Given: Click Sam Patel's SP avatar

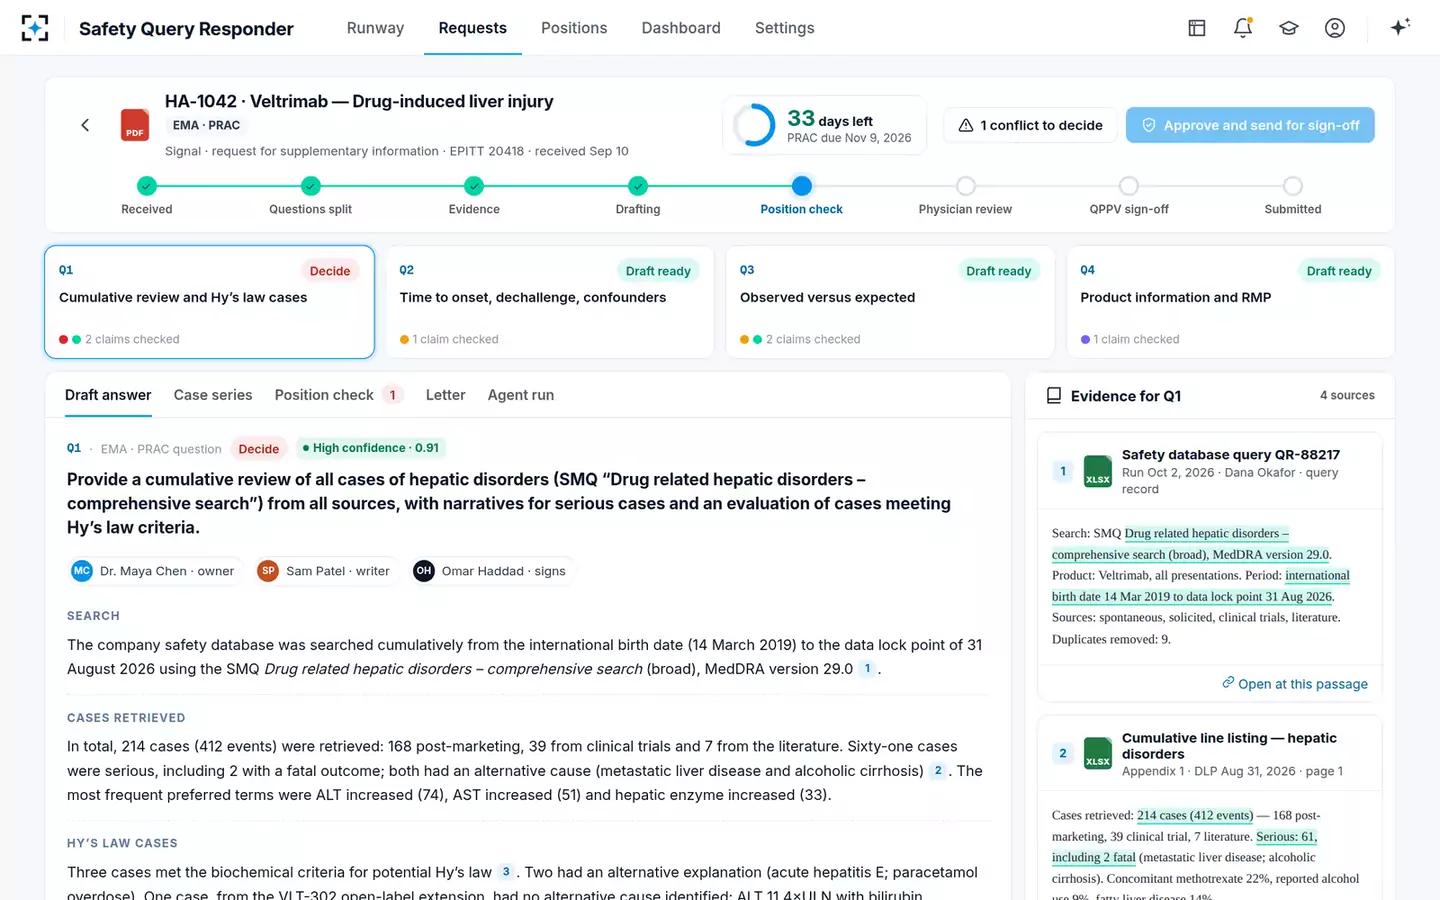Looking at the screenshot, I should point(268,571).
